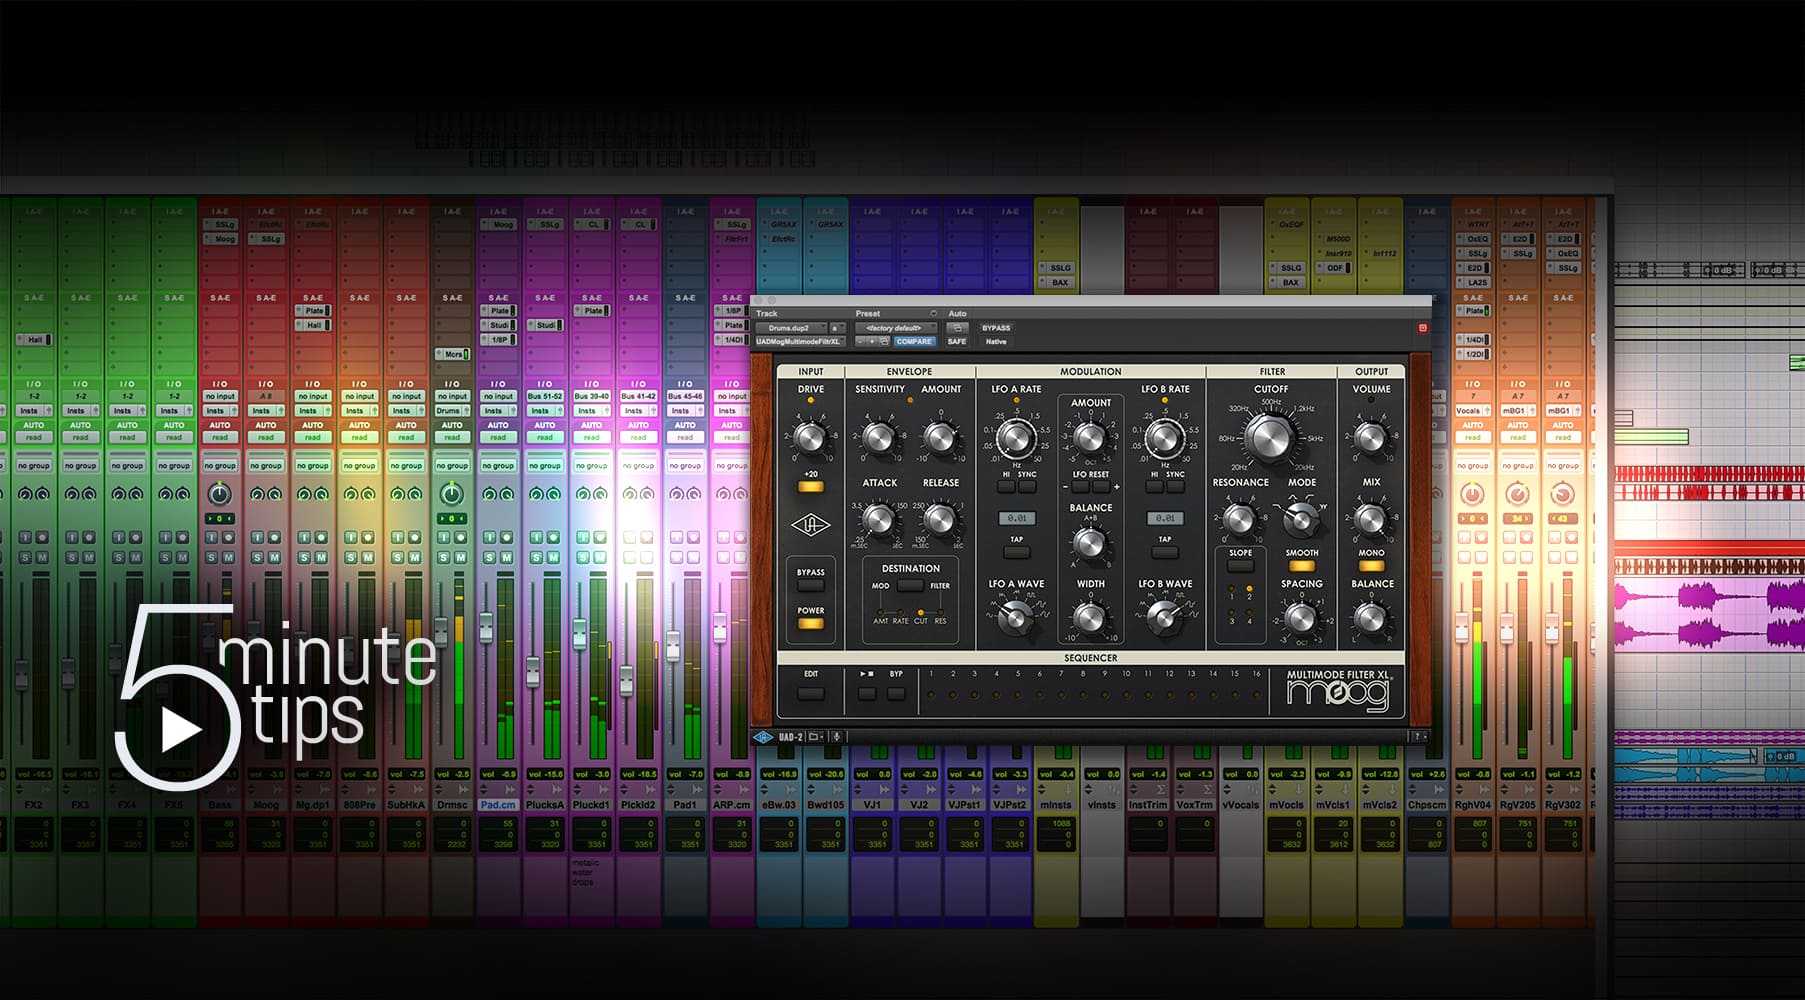This screenshot has width=1805, height=1000.
Task: Click the CUTOFF knob
Action: (x=1270, y=438)
